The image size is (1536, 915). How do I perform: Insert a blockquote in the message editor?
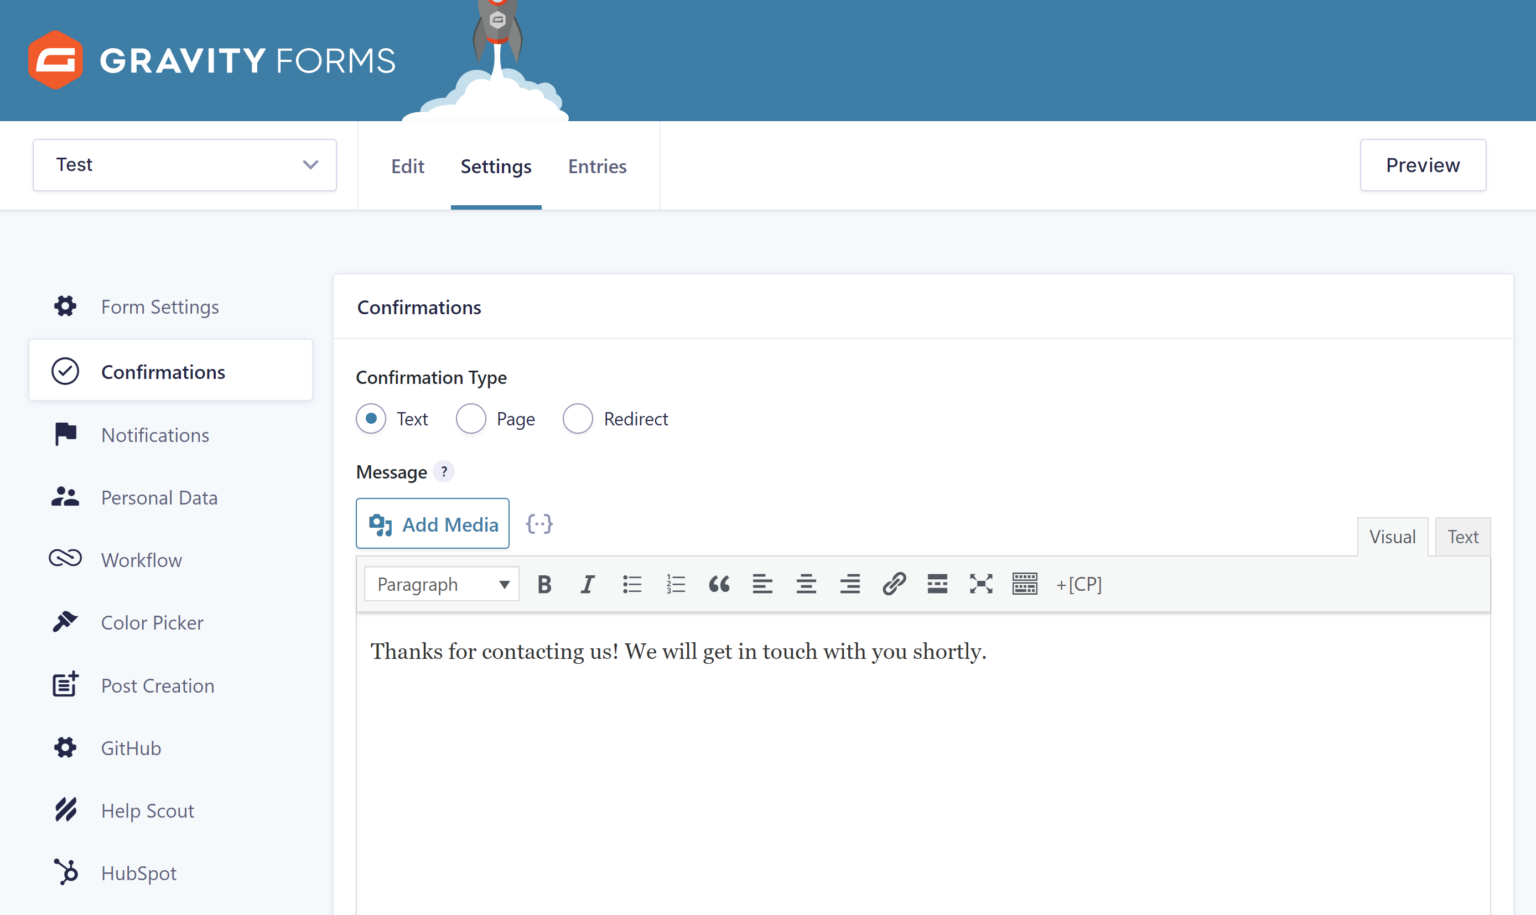pyautogui.click(x=719, y=583)
